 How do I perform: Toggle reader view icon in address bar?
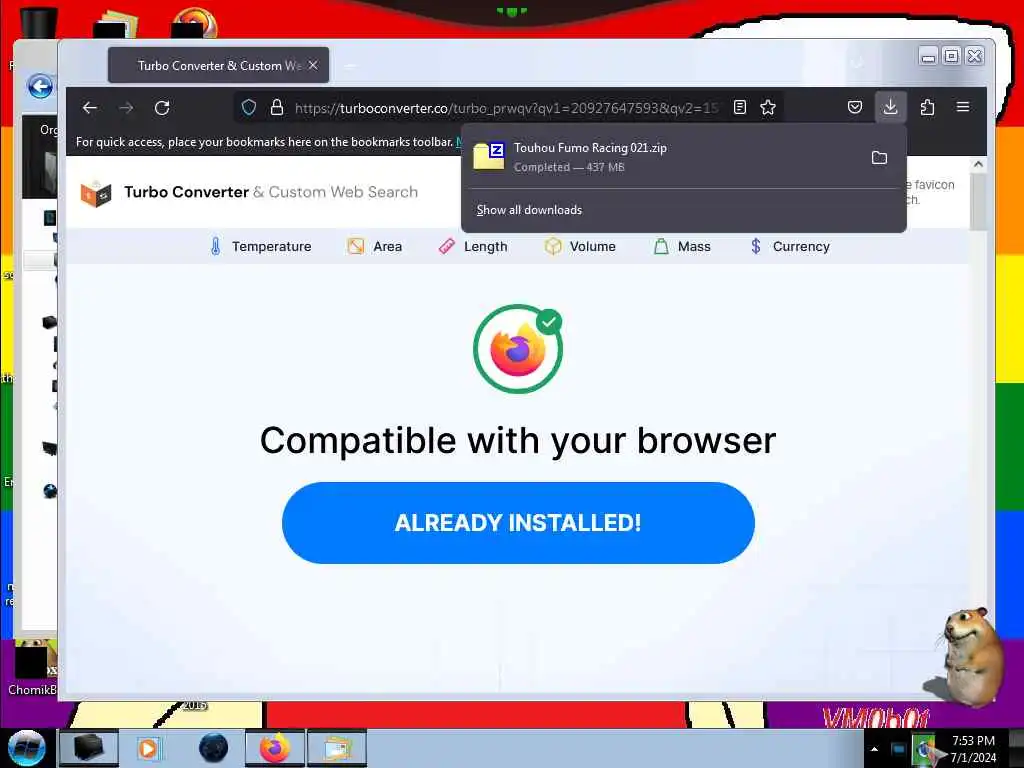[x=739, y=107]
